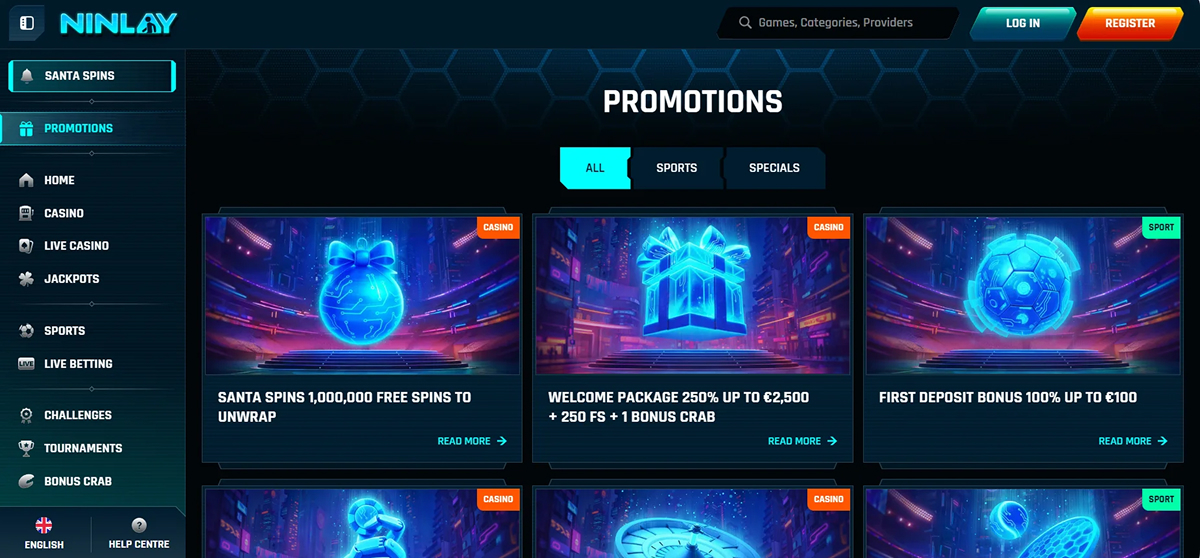Switch to the All promotions tab
This screenshot has height=558, width=1200.
[595, 168]
